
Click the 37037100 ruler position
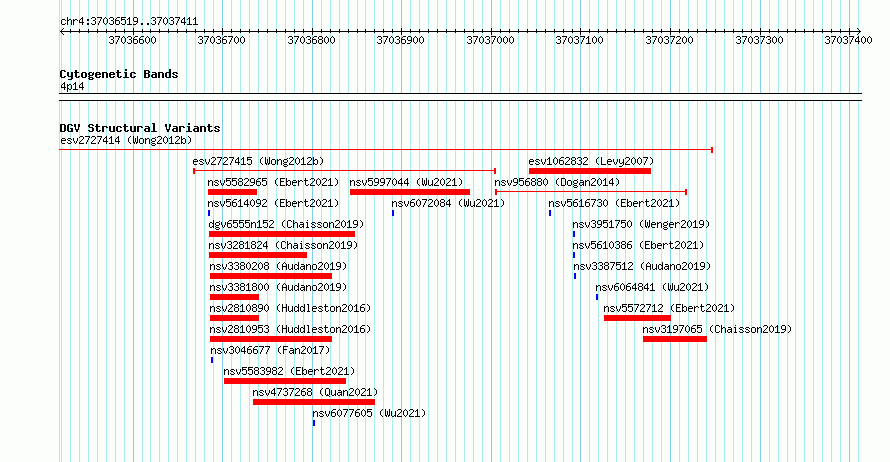click(579, 40)
